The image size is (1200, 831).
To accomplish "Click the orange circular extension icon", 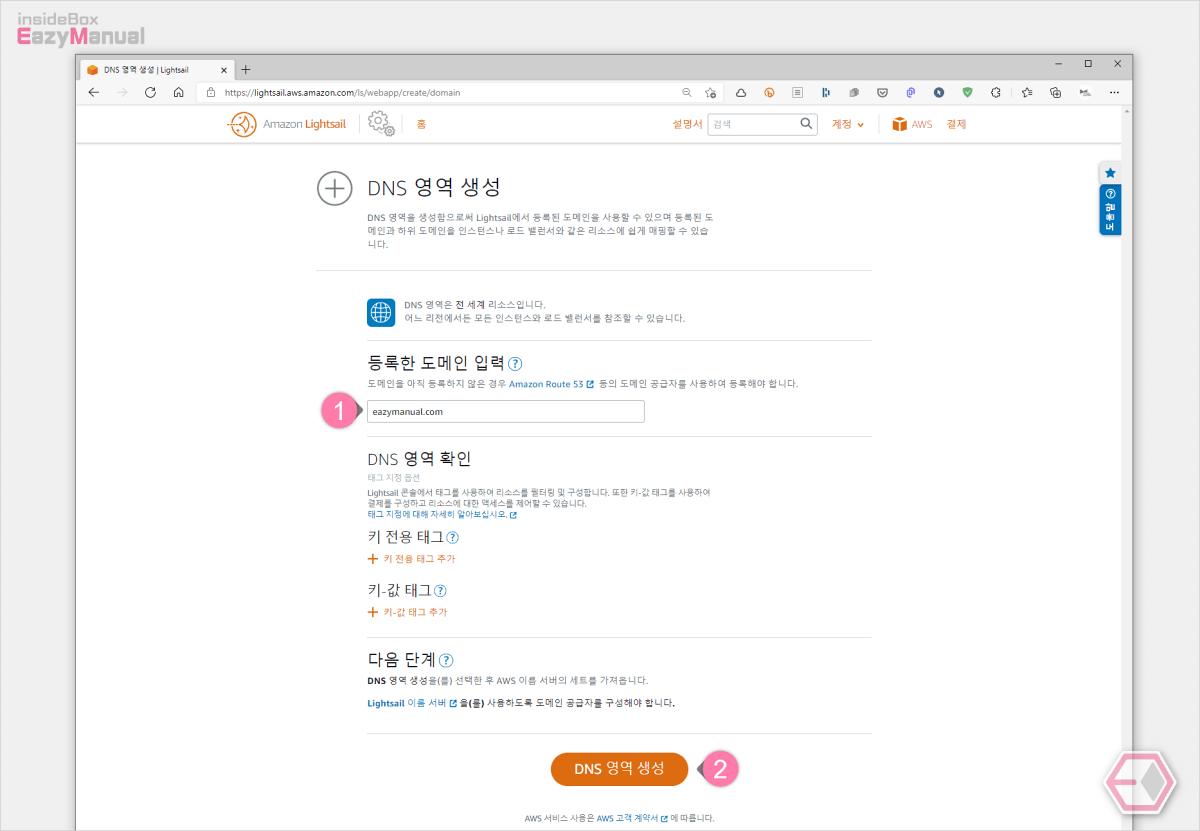I will 770,92.
